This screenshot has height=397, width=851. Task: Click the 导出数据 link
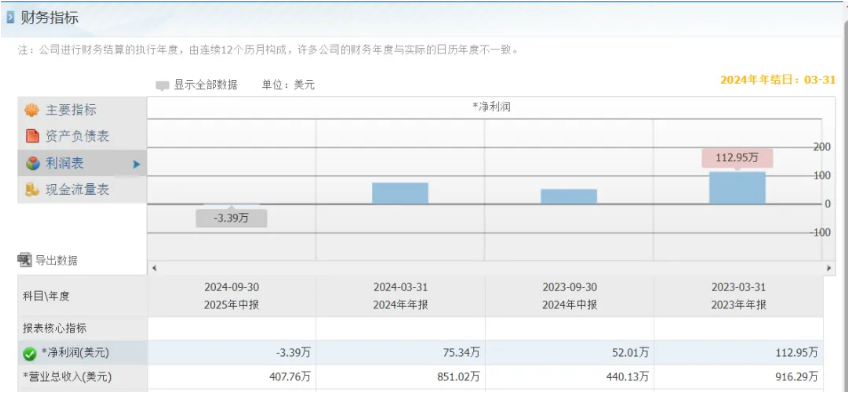[x=56, y=261]
